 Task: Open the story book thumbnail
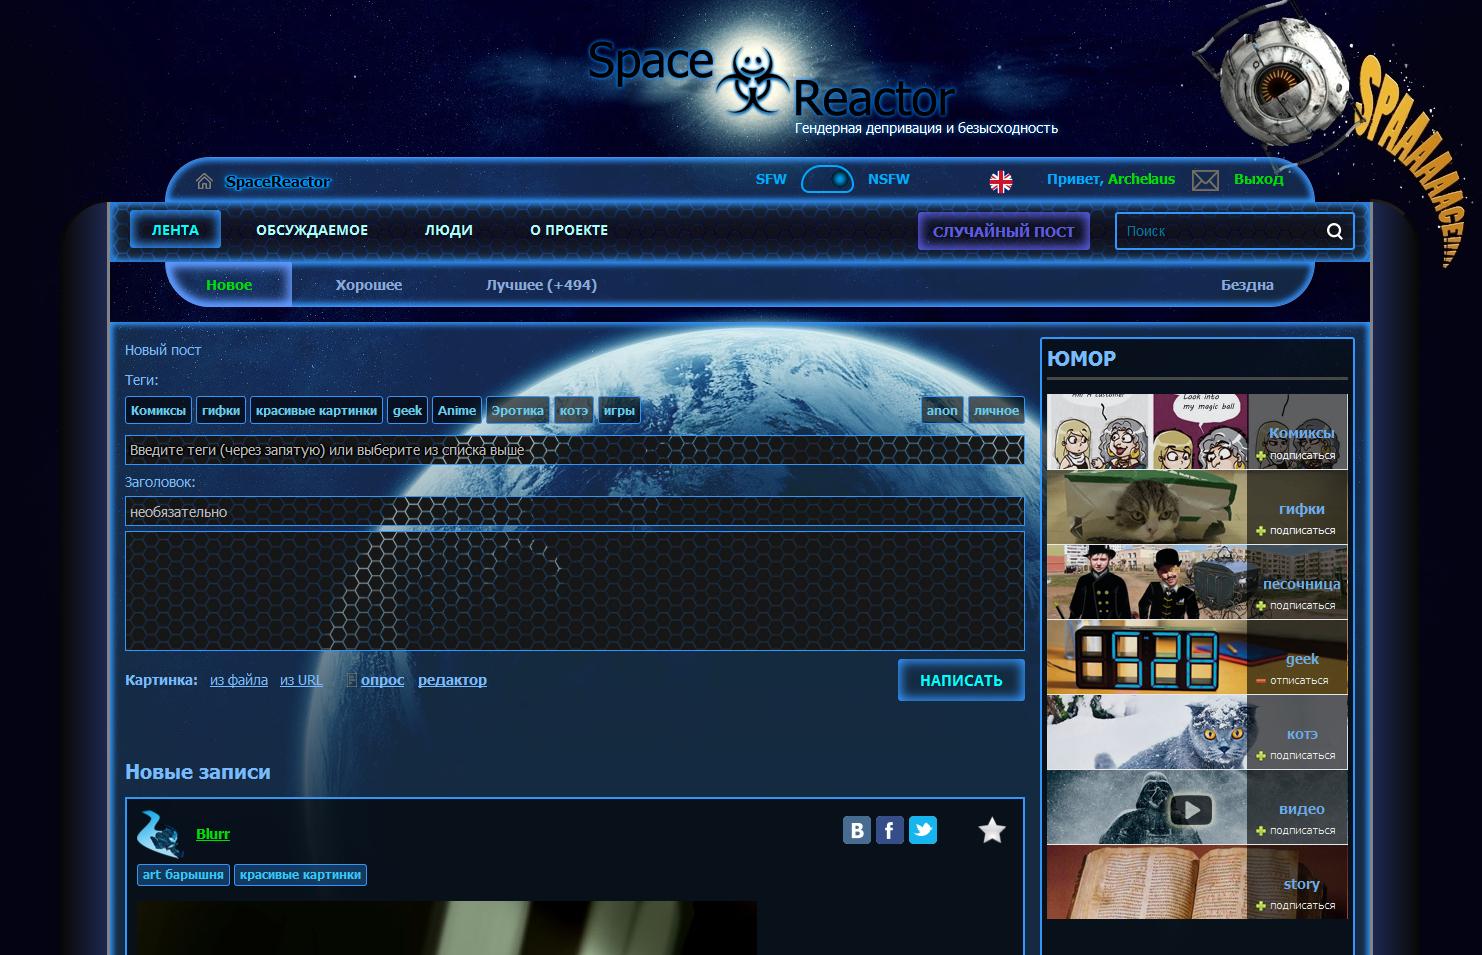(1147, 882)
